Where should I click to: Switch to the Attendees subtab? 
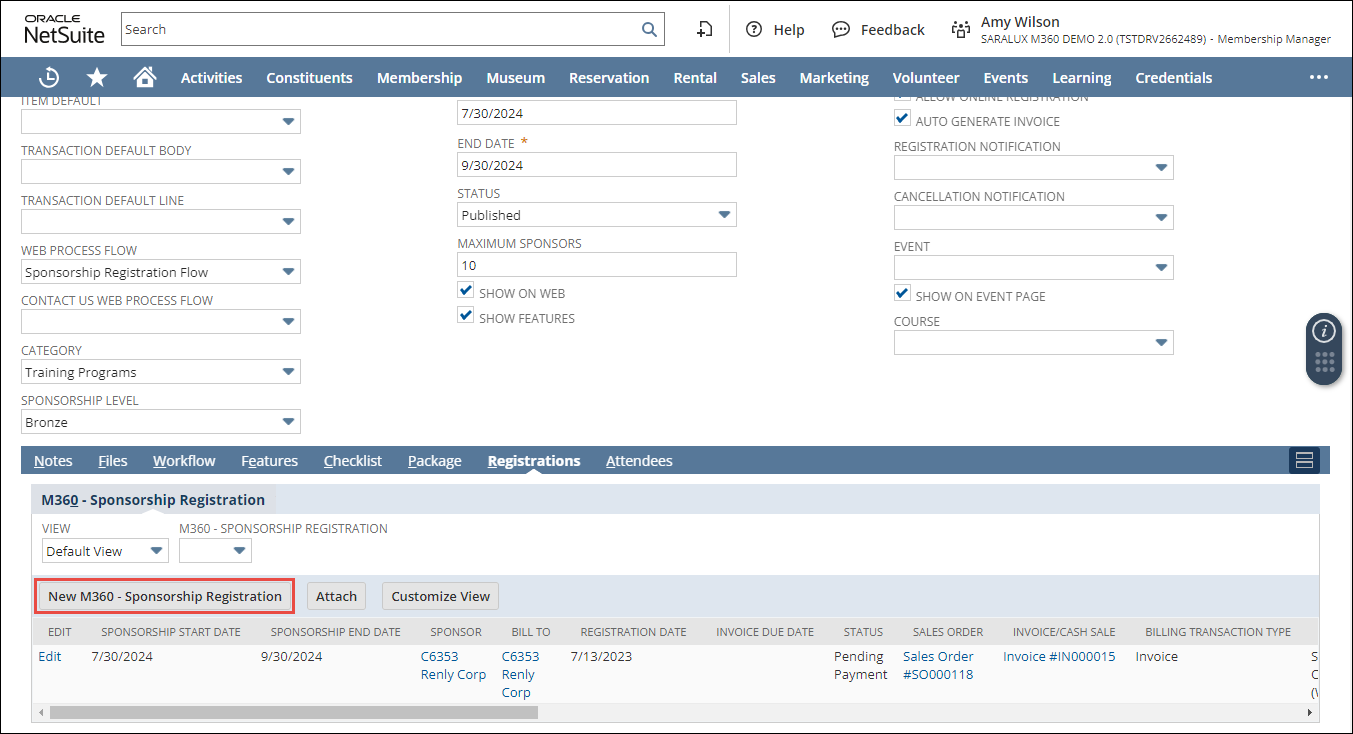coord(639,461)
